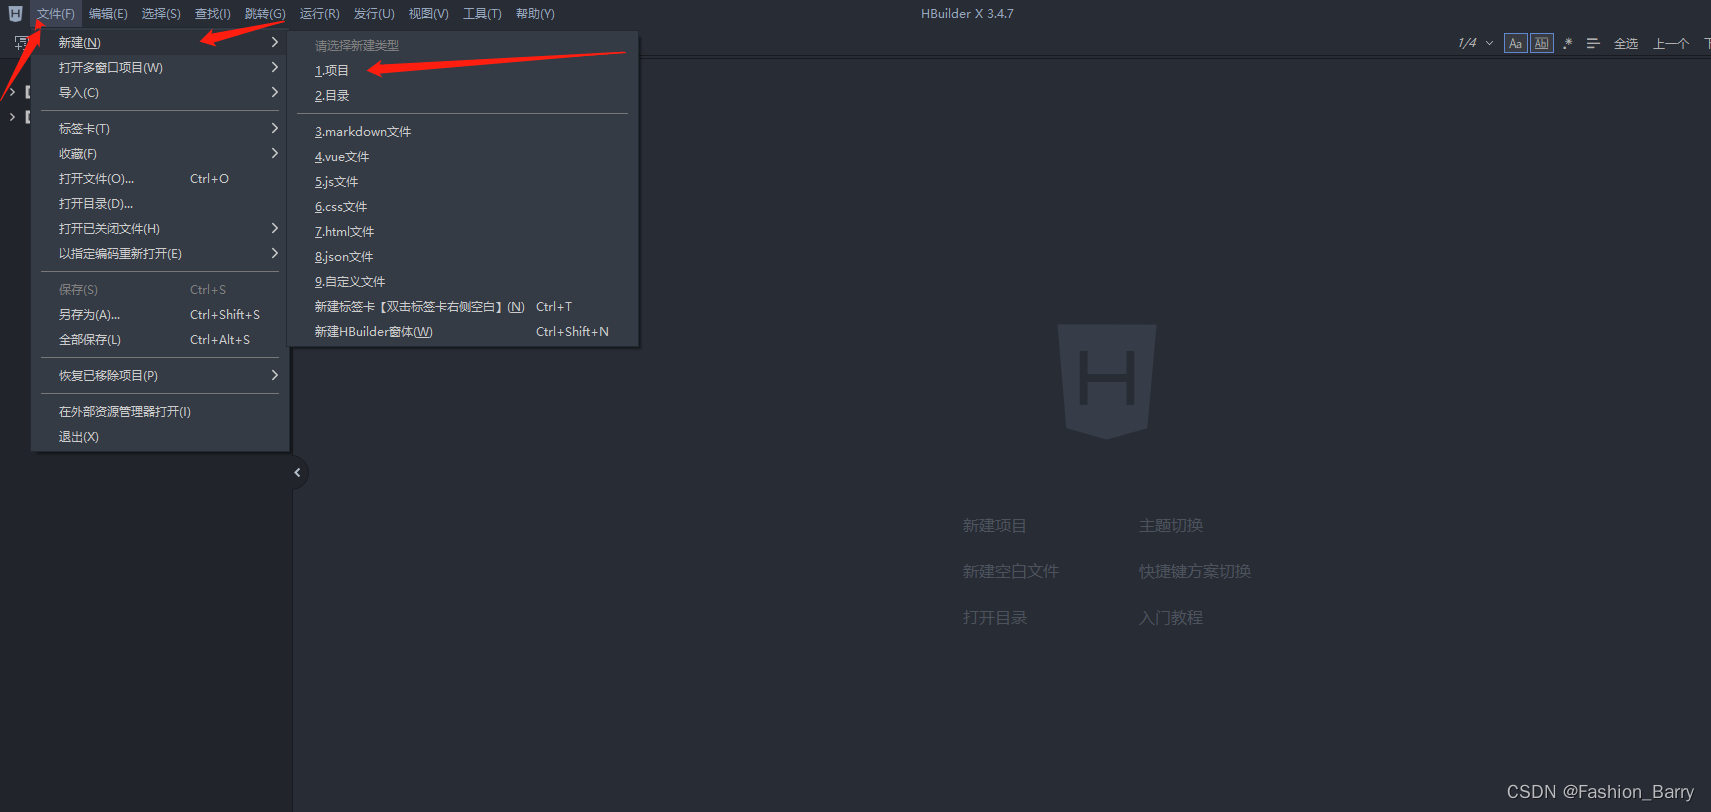This screenshot has width=1711, height=812.
Task: Expand the 以指定编码重新打开(E) submenu
Action: (161, 254)
